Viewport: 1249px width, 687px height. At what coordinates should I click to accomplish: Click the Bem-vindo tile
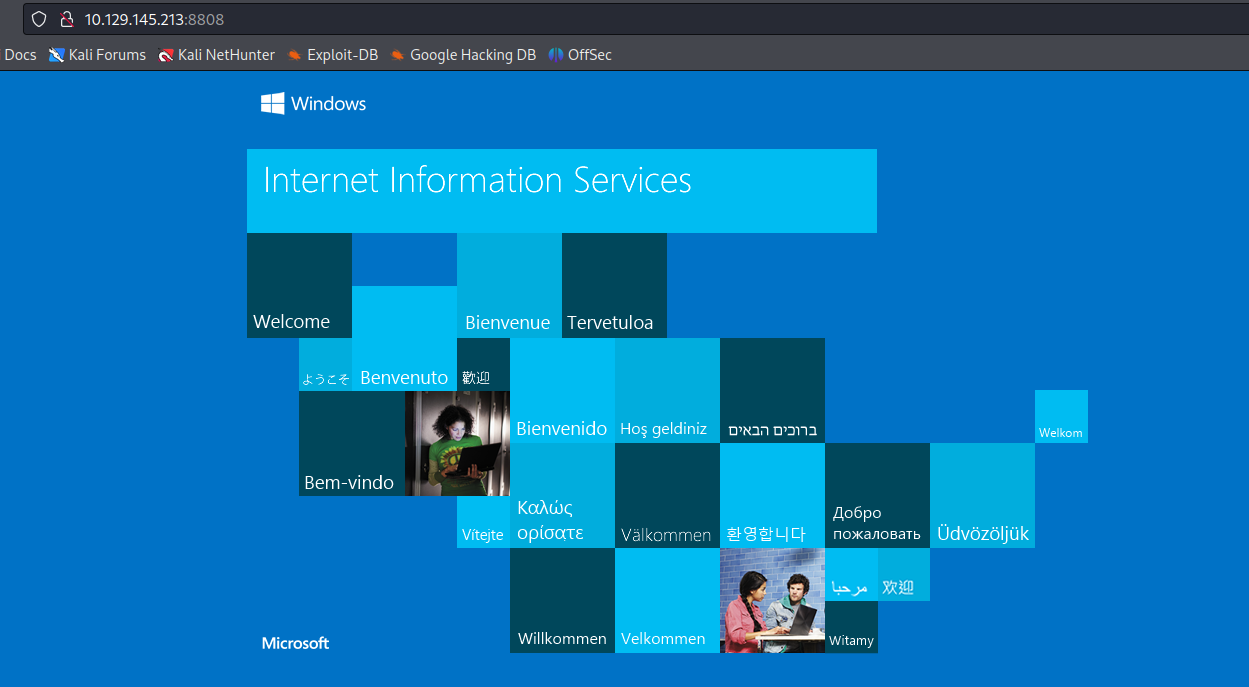351,443
